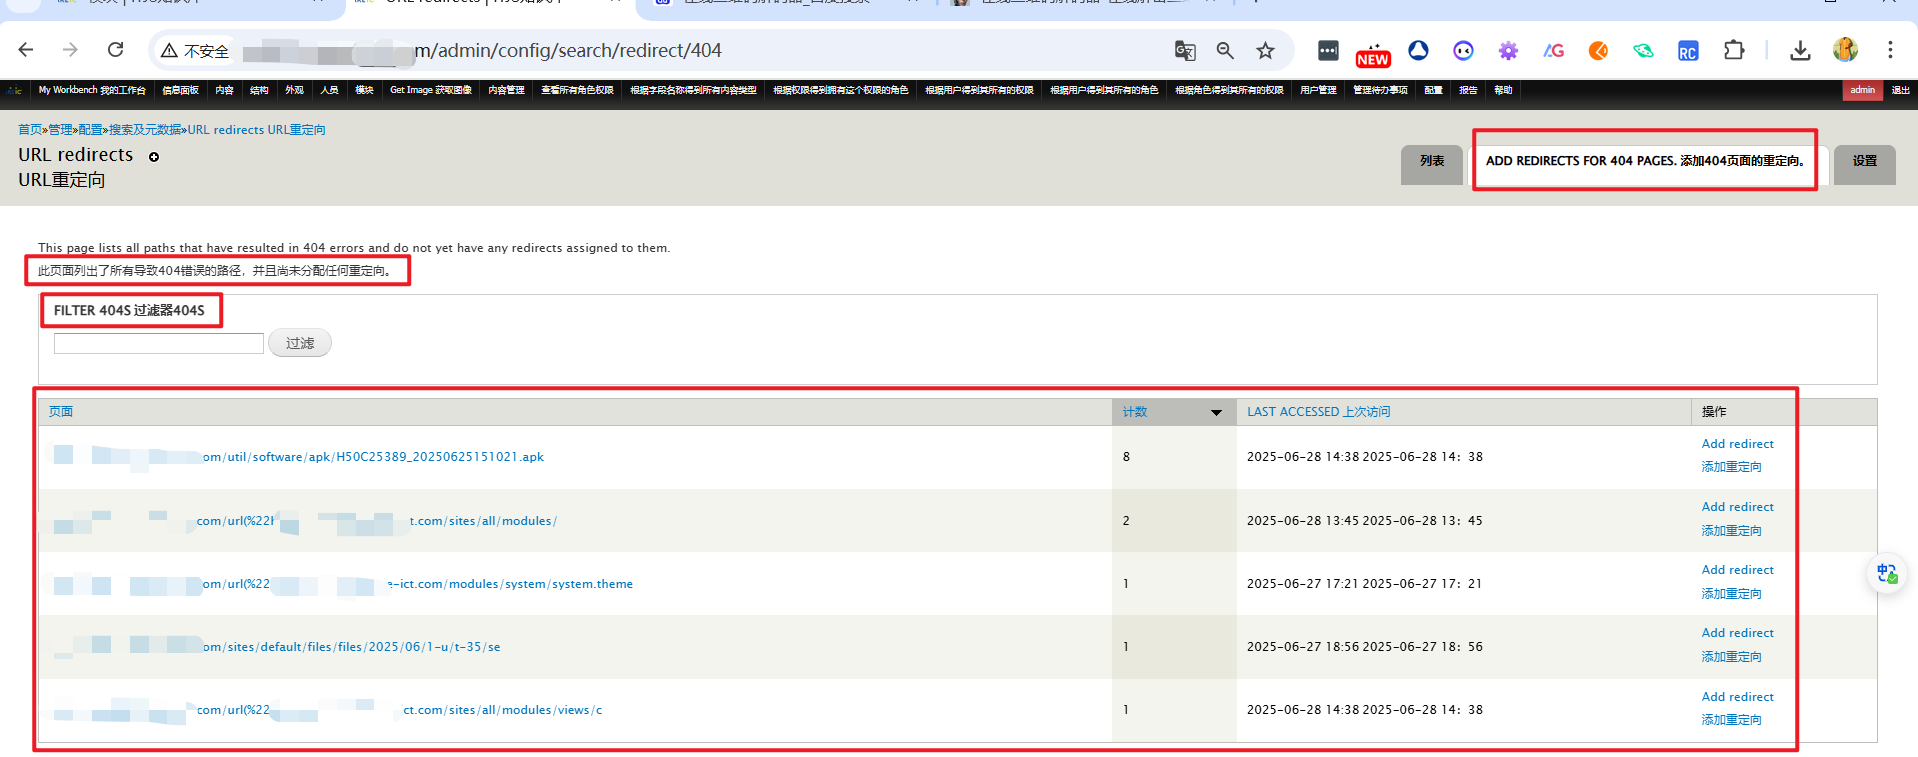
Task: Open URL redirects breadcrumb link
Action: 257,130
